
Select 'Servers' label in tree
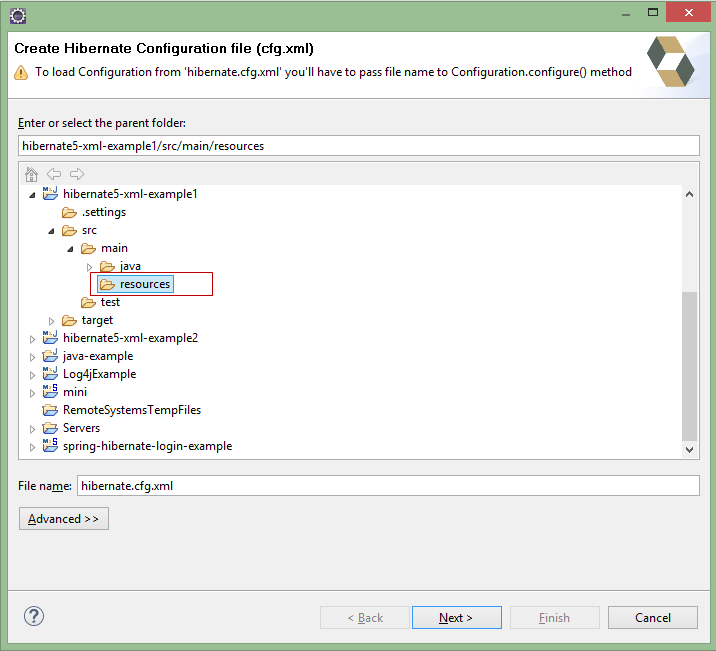[x=81, y=428]
